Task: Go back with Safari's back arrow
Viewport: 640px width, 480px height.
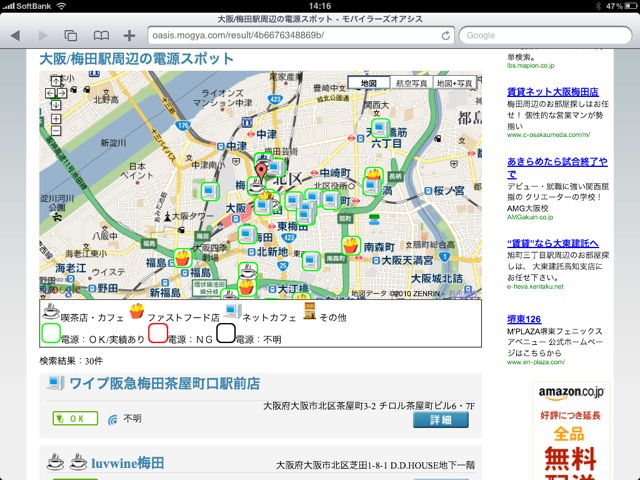Action: pos(15,36)
